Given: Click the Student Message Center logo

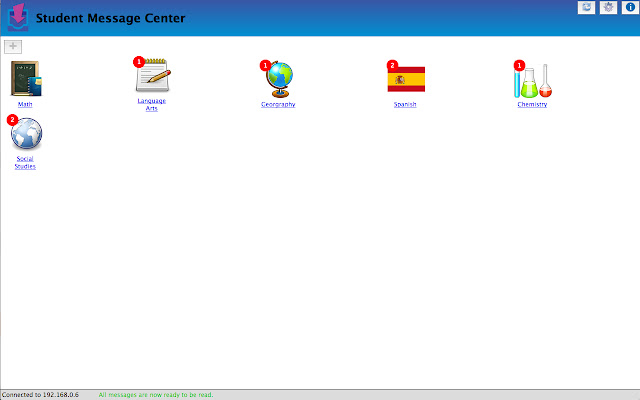Looking at the screenshot, I should 18,17.
